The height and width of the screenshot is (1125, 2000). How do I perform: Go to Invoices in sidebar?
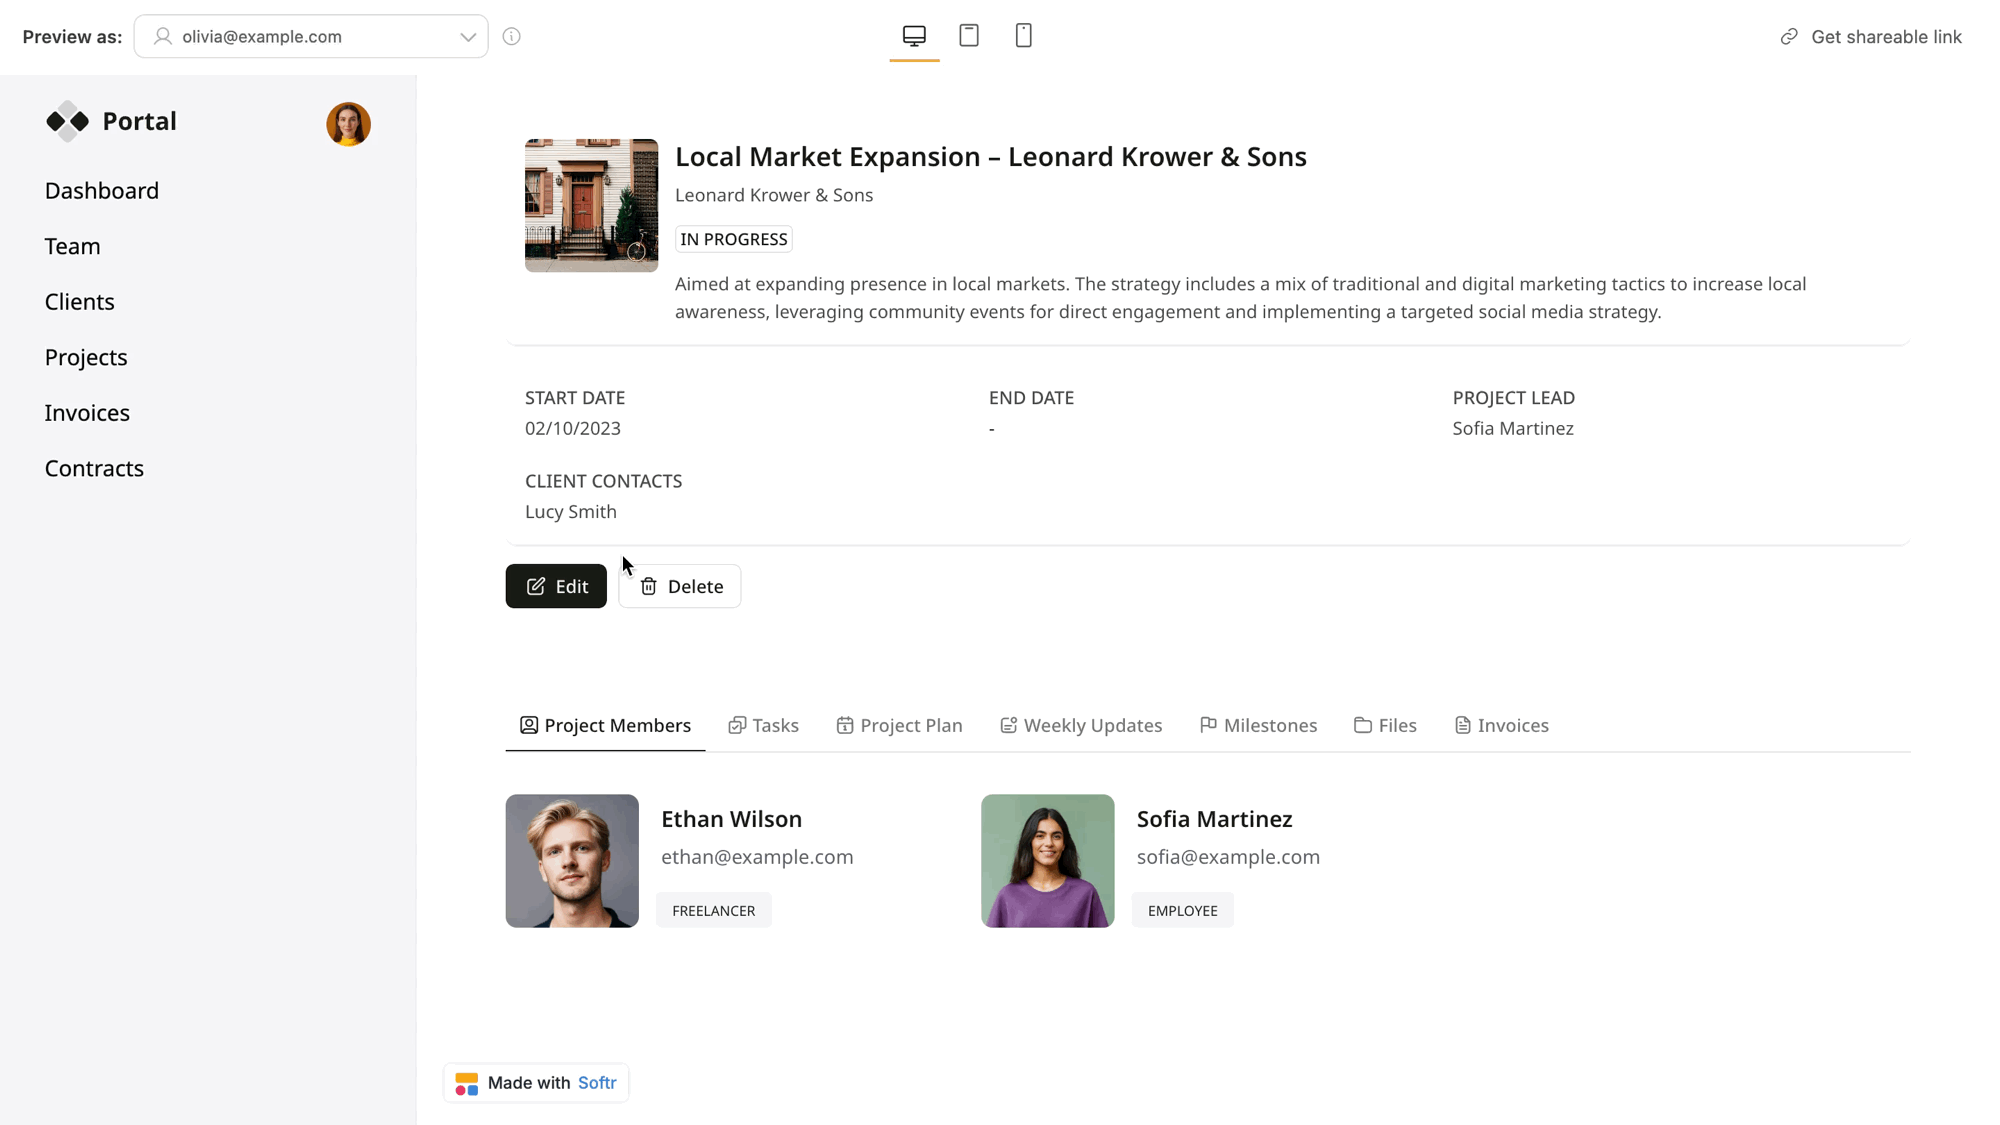[87, 412]
